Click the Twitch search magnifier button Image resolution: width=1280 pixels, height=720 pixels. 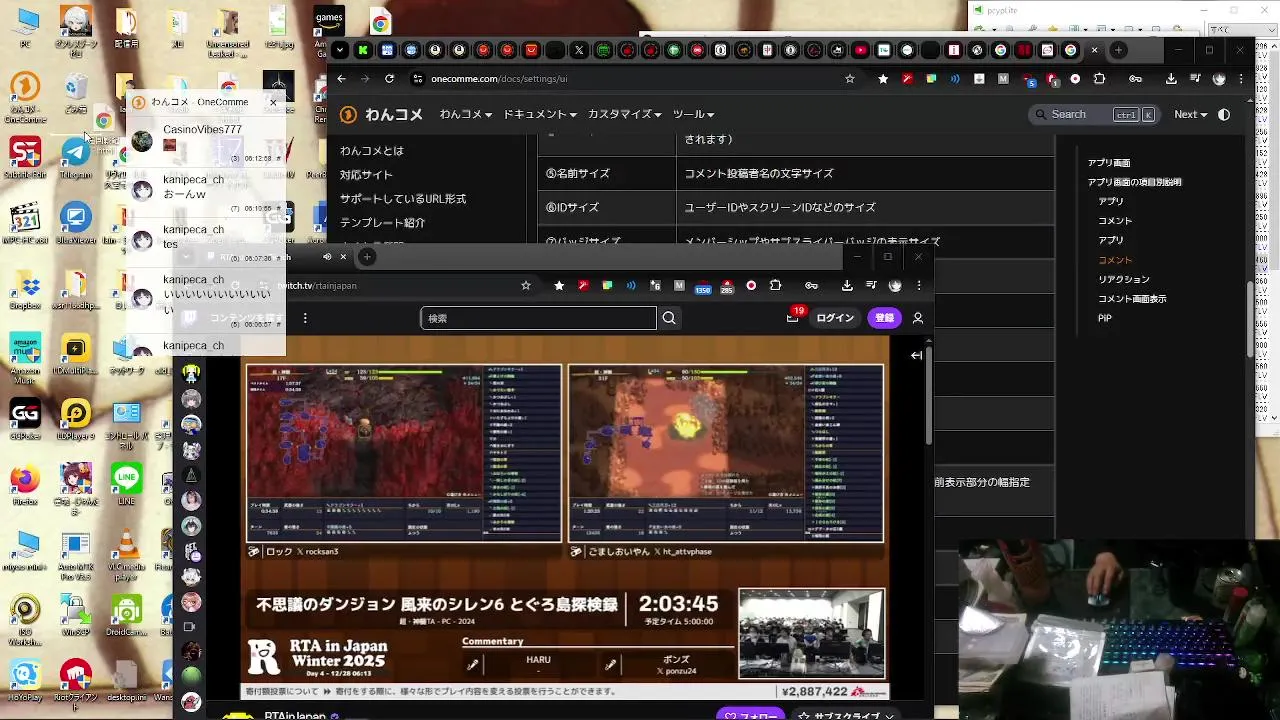669,318
